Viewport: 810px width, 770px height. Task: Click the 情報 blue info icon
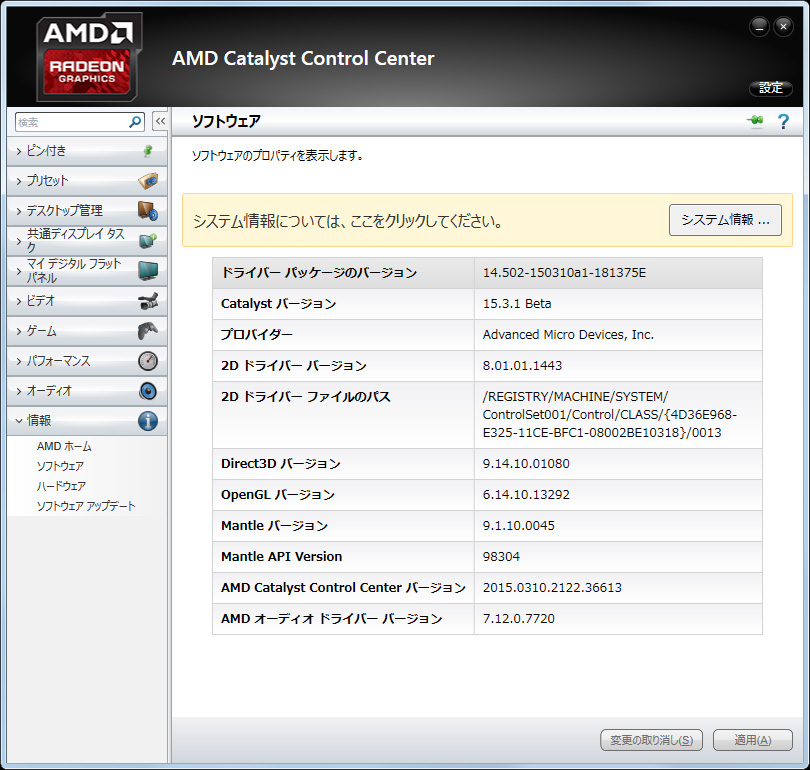[148, 421]
